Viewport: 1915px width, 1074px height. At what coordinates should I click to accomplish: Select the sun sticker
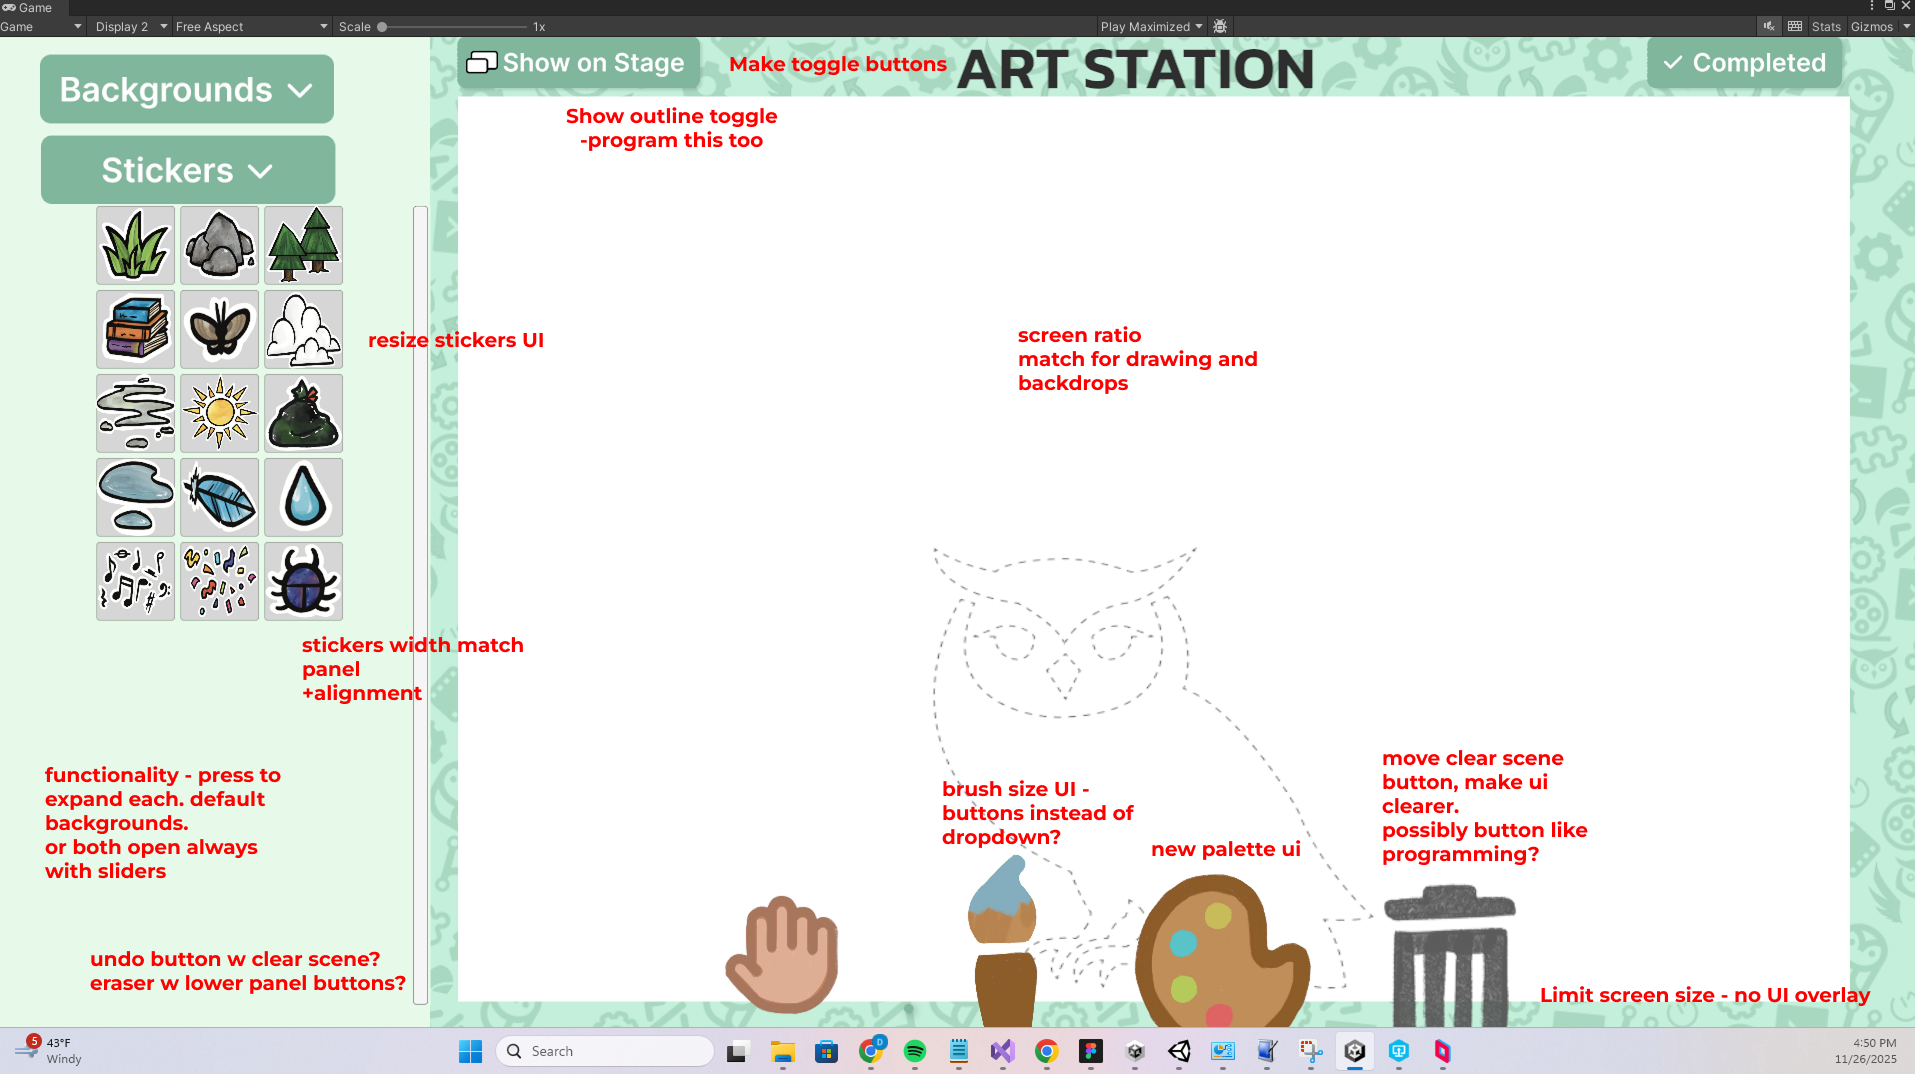220,414
